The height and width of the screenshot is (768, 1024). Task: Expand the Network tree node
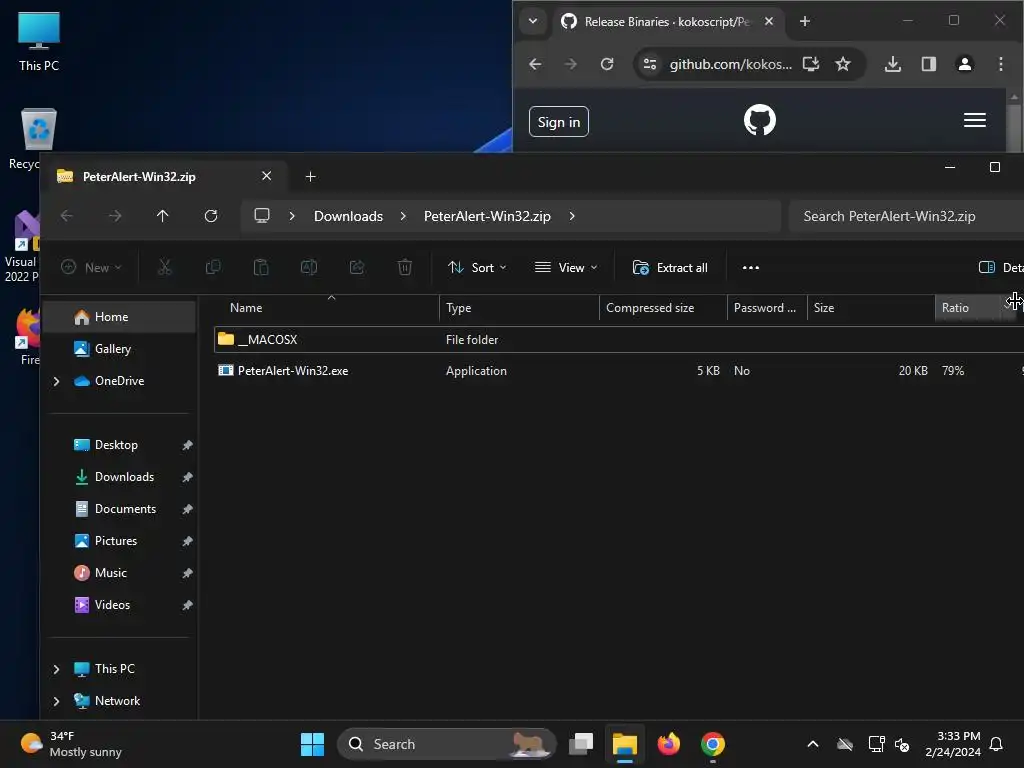pyautogui.click(x=56, y=701)
